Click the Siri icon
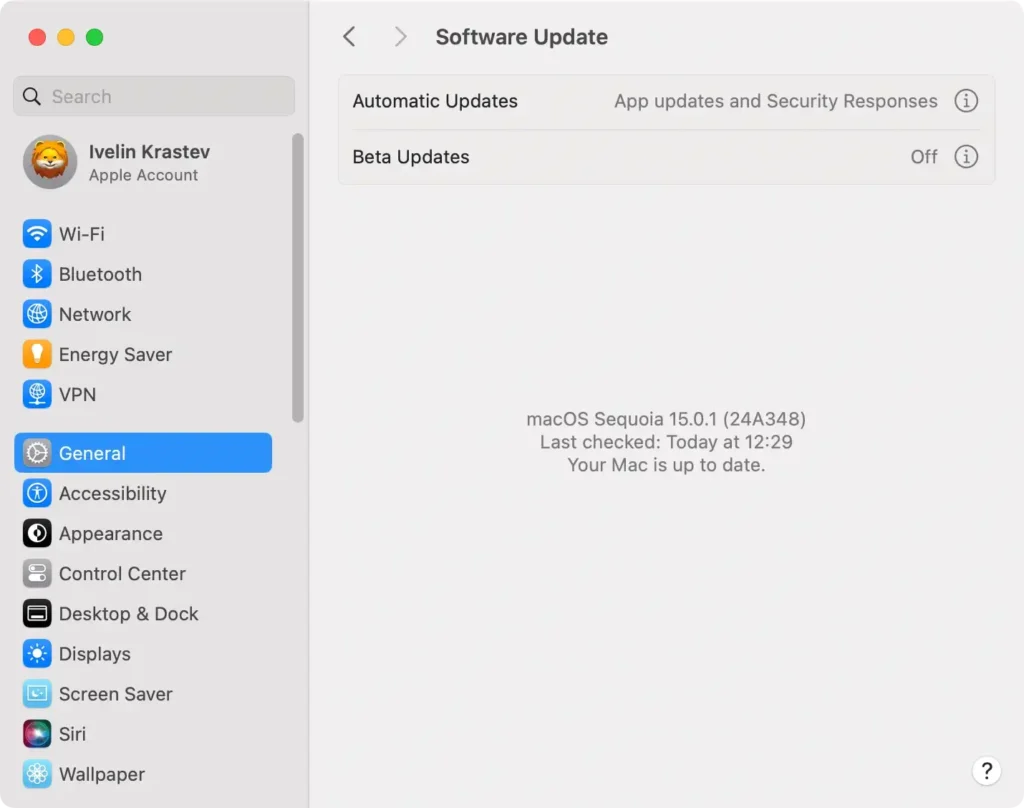Screen dimensions: 1024x808 pos(37,734)
